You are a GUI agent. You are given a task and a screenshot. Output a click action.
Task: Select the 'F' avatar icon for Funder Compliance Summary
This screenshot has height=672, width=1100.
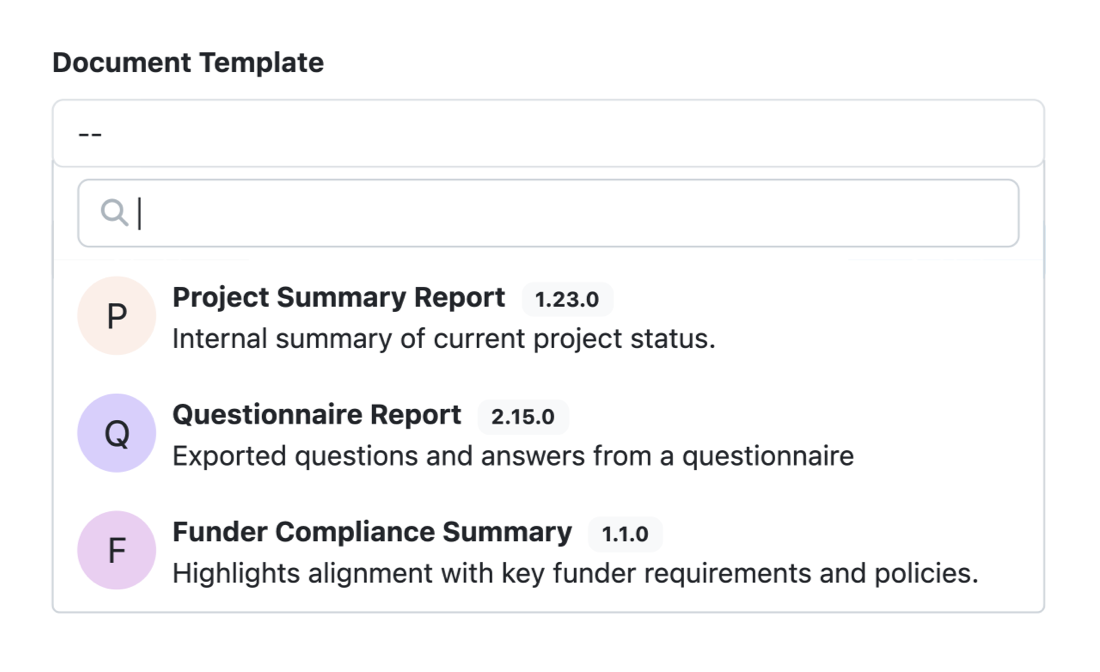116,550
